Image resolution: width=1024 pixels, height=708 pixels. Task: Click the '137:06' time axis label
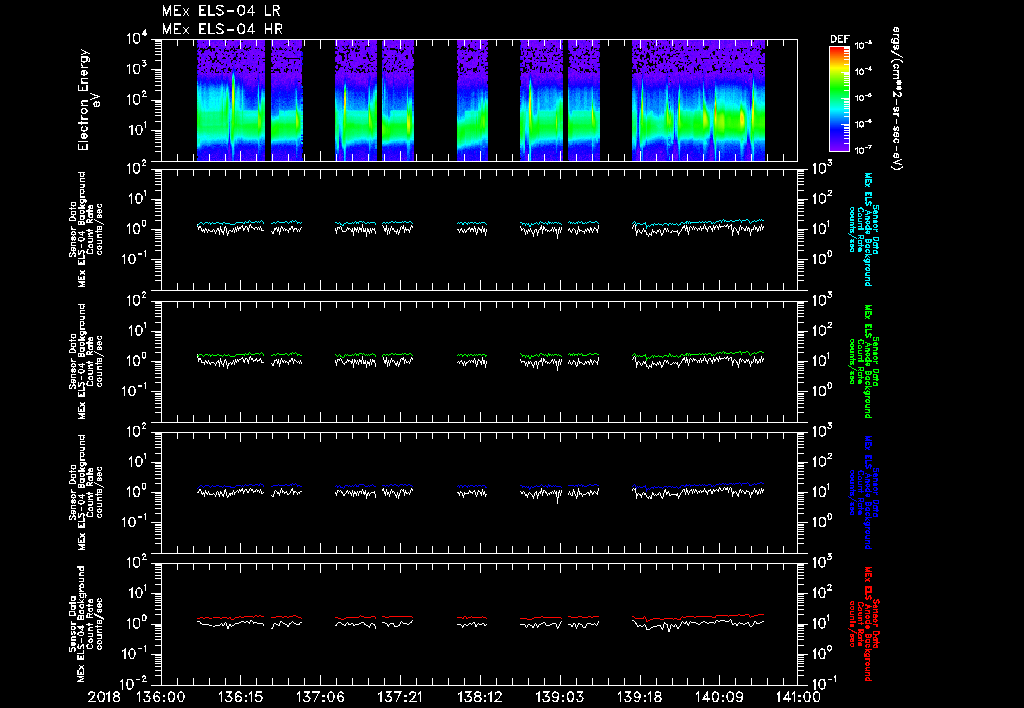coord(320,698)
